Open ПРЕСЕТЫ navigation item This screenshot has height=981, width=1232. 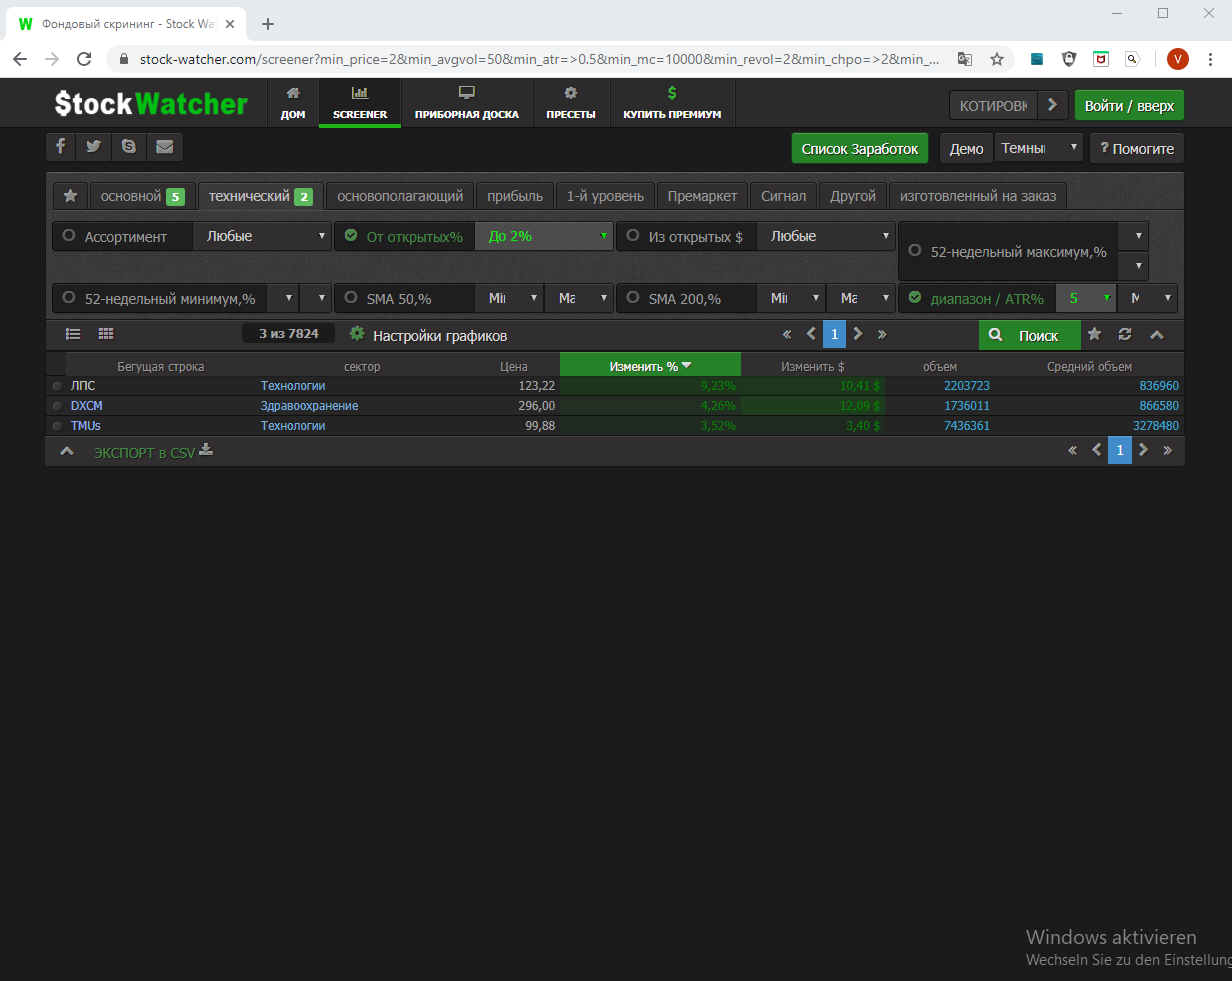click(571, 104)
